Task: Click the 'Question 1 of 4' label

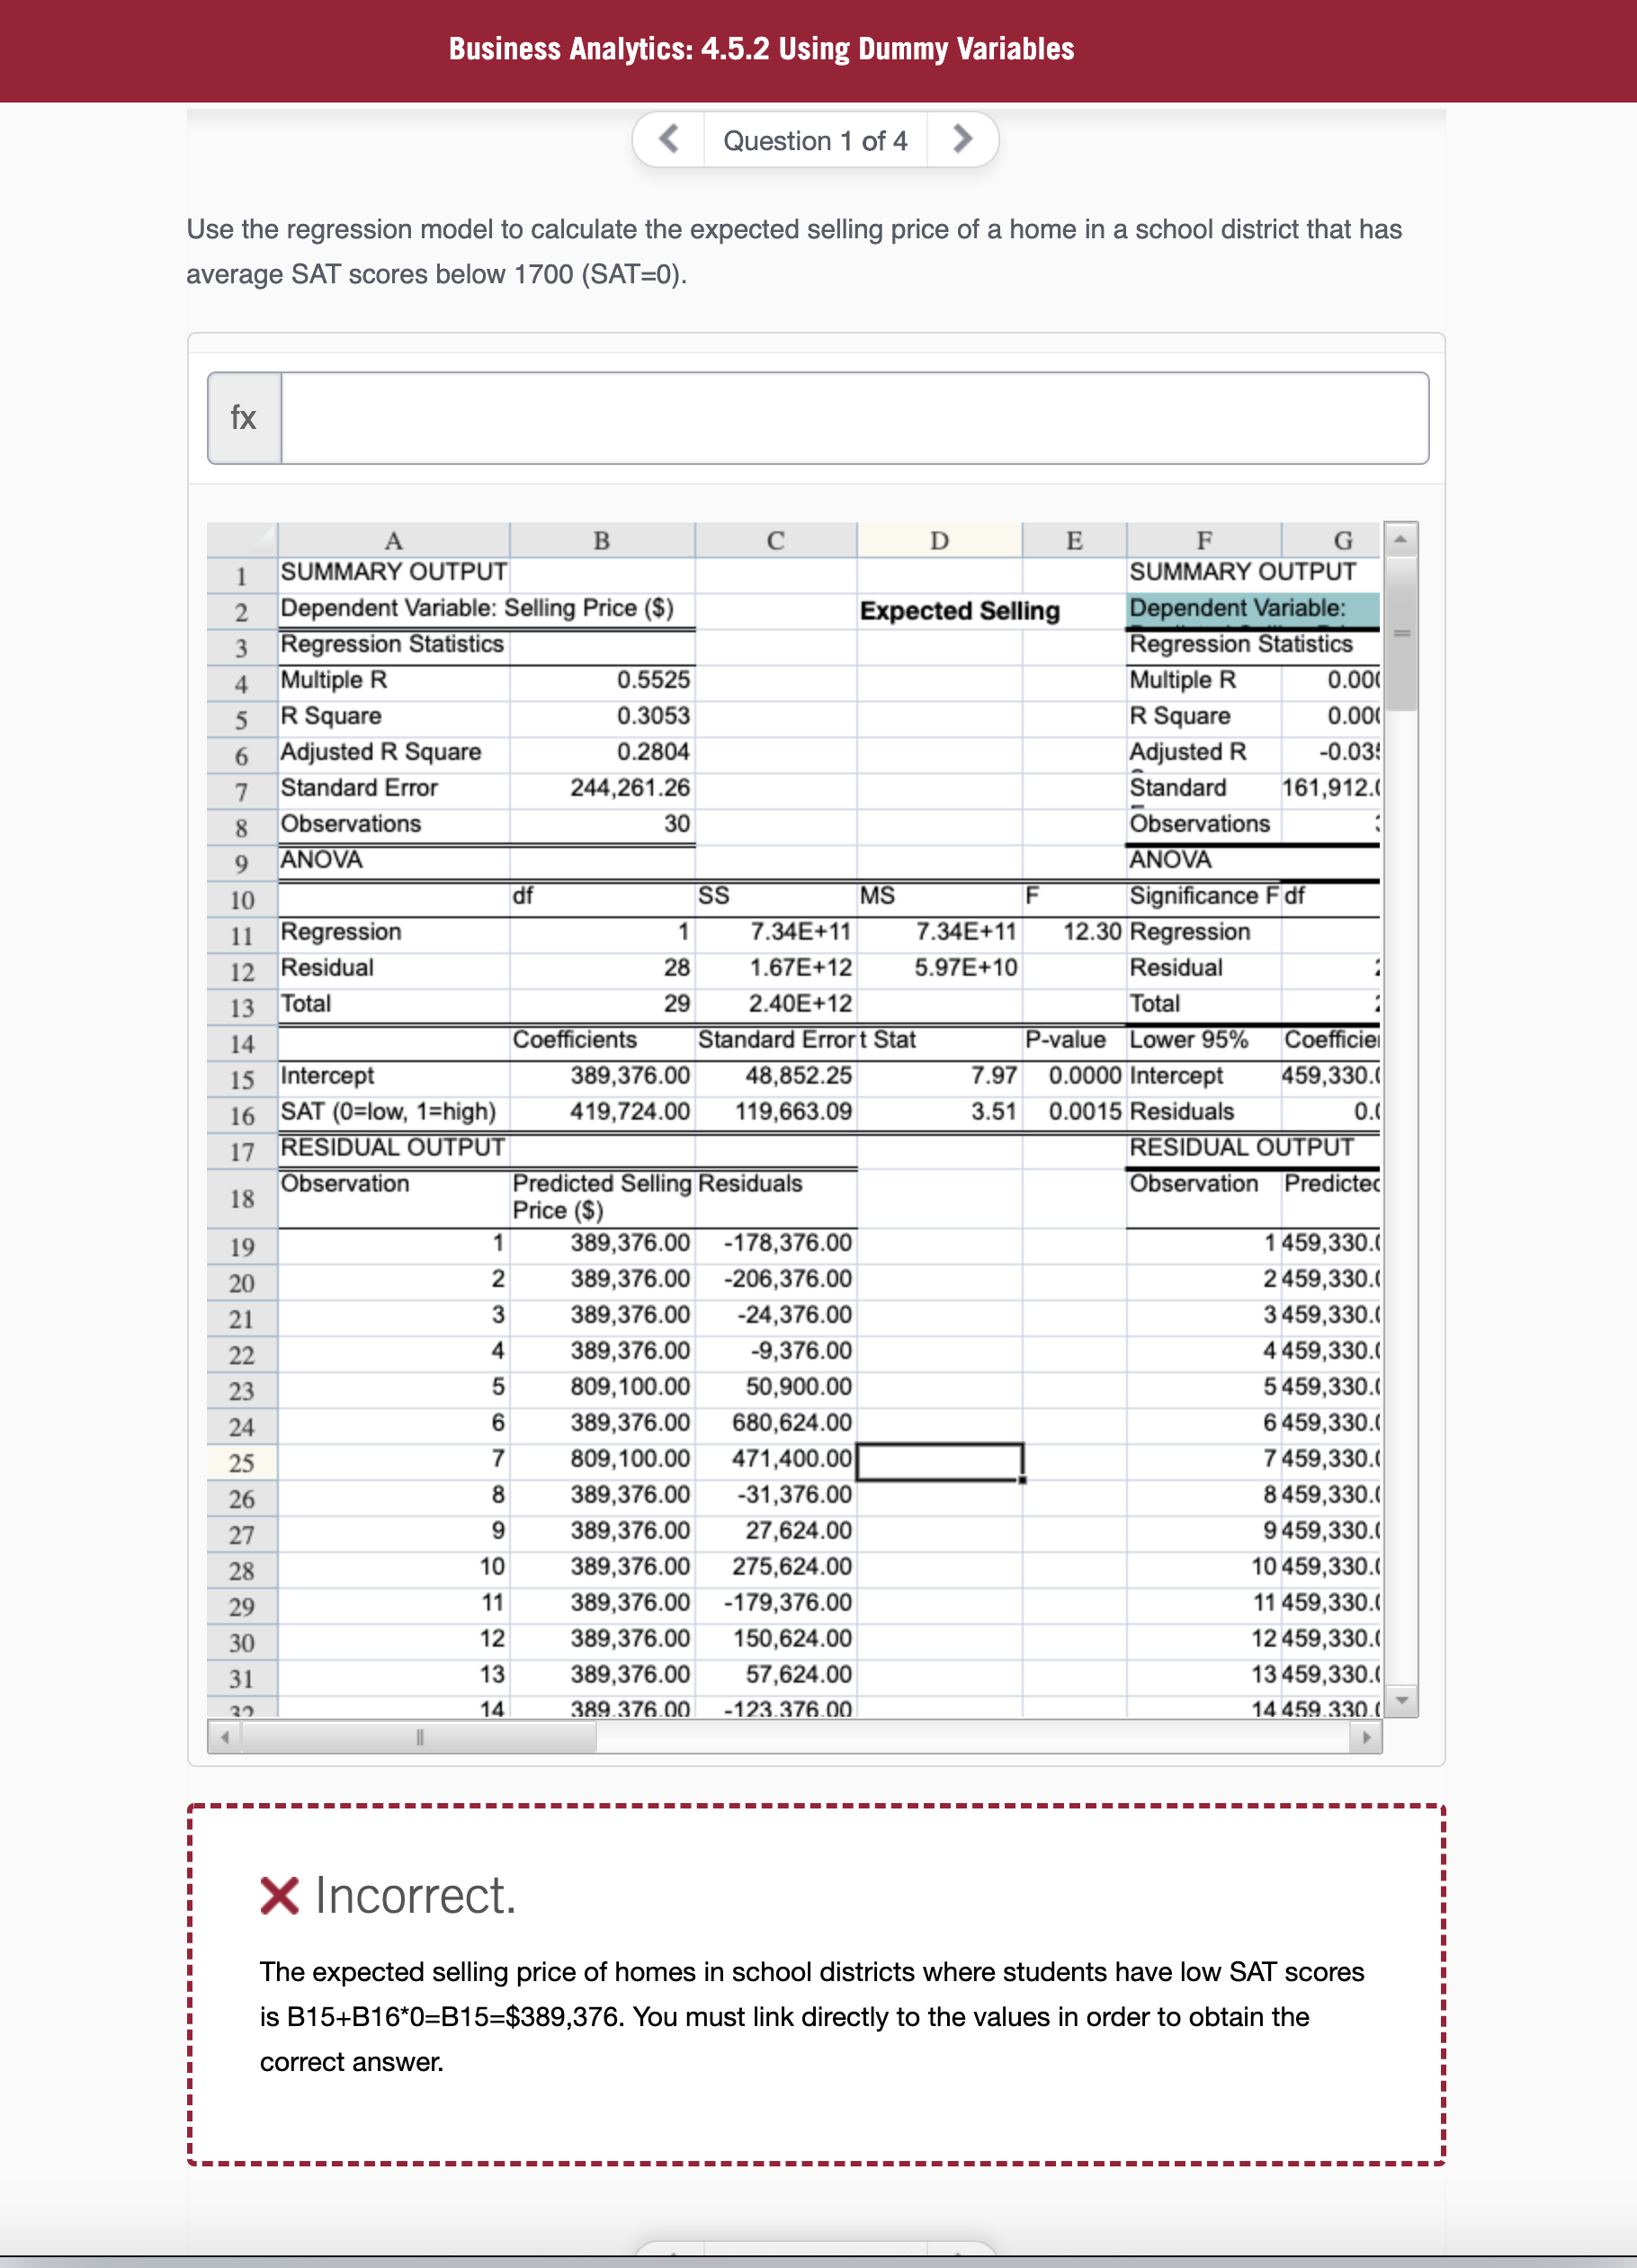Action: click(816, 141)
